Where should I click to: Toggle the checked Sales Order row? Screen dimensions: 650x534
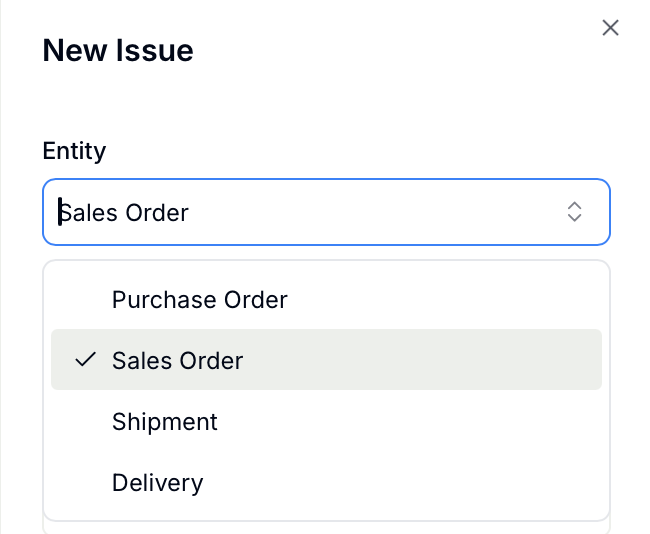[326, 359]
